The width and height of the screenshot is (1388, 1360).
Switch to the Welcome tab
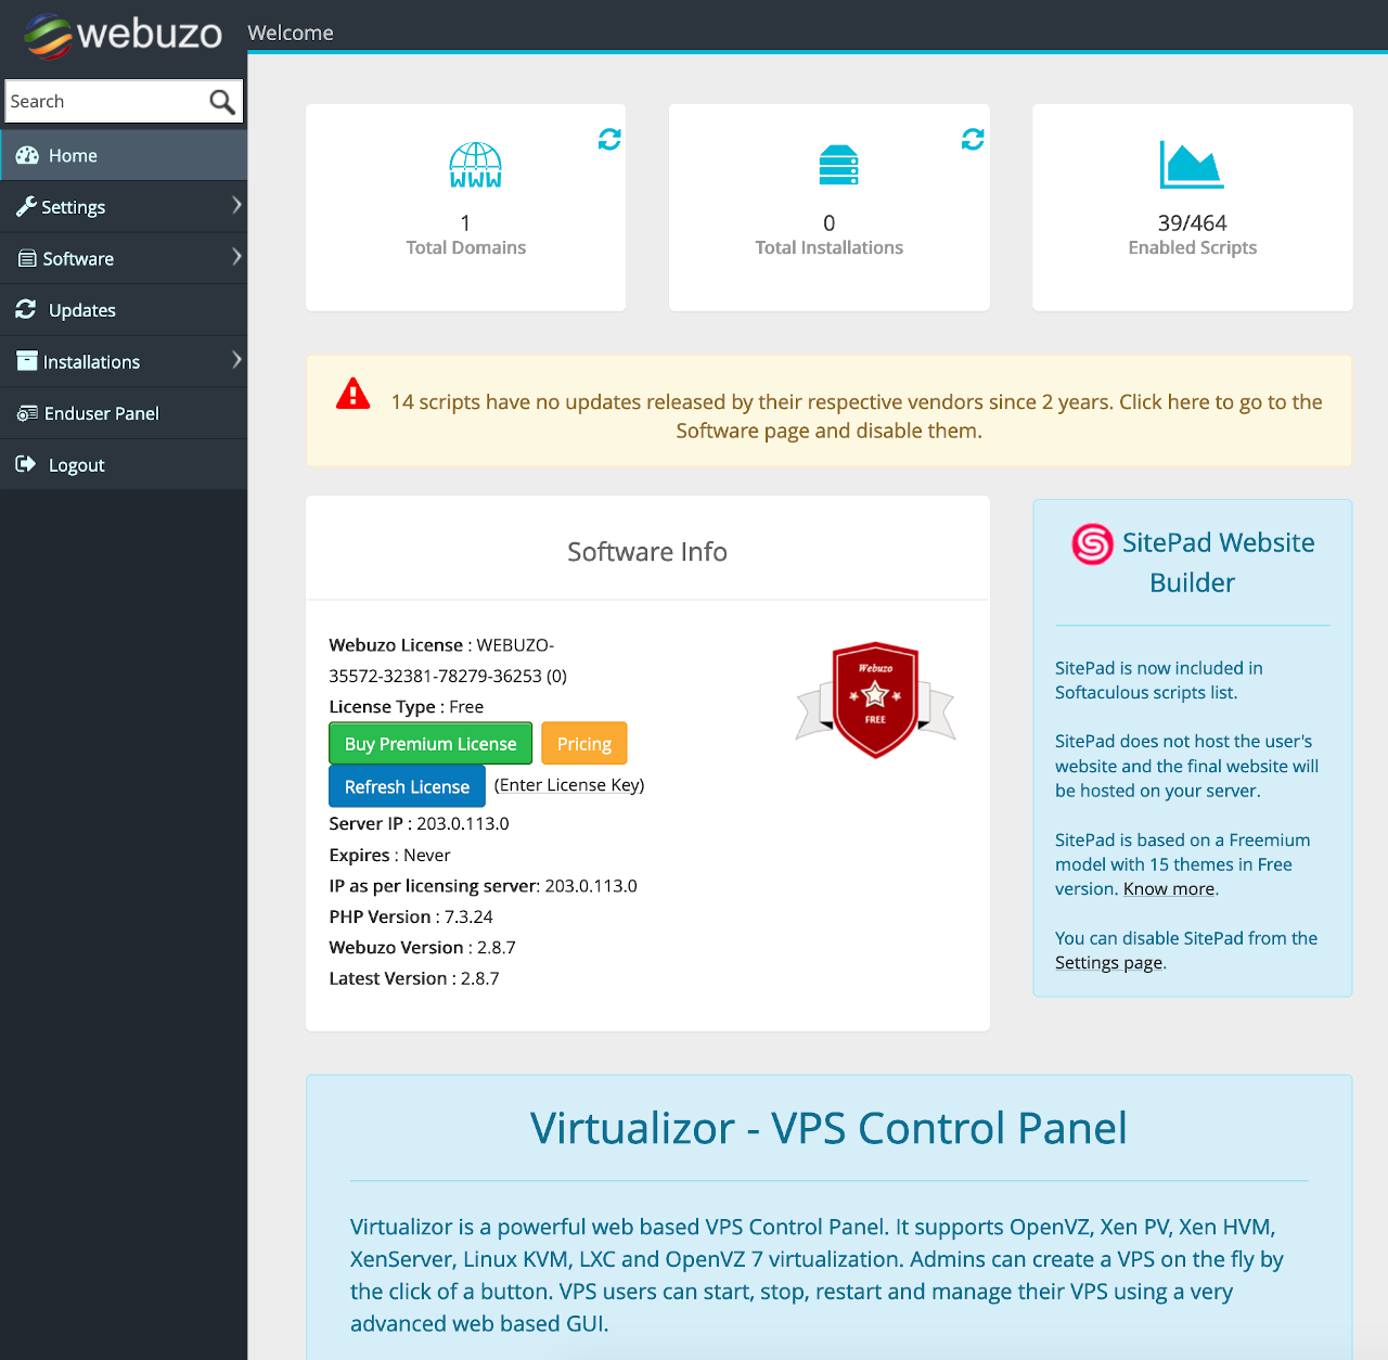tap(290, 32)
